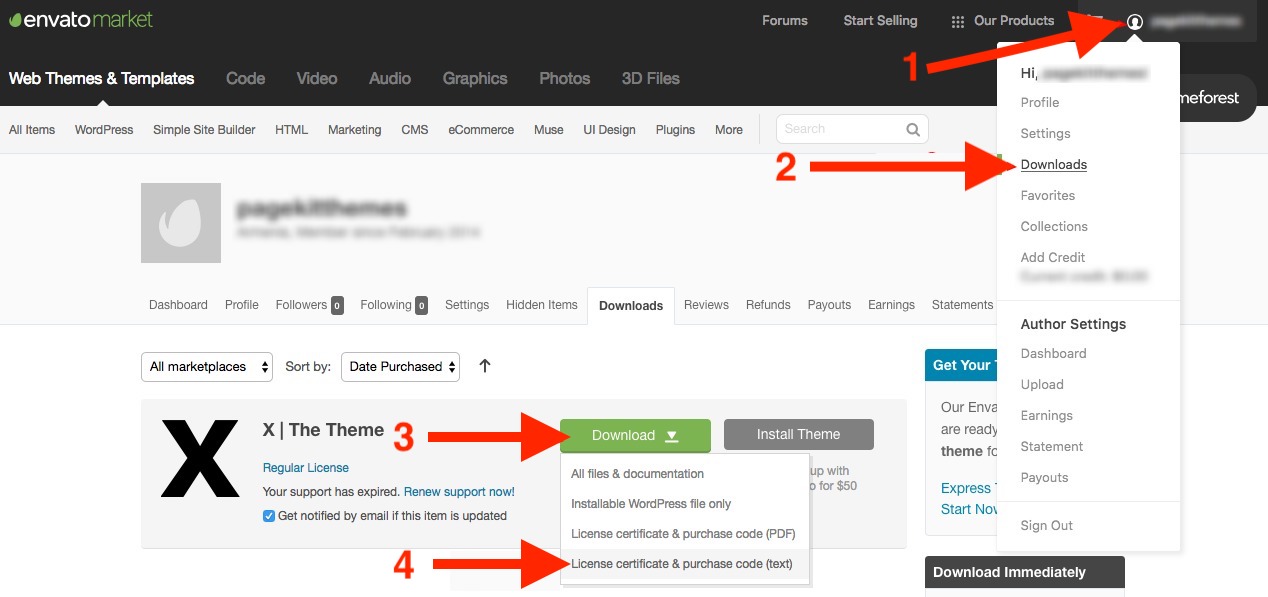Click the X theme logo
1268x597 pixels.
pos(199,456)
